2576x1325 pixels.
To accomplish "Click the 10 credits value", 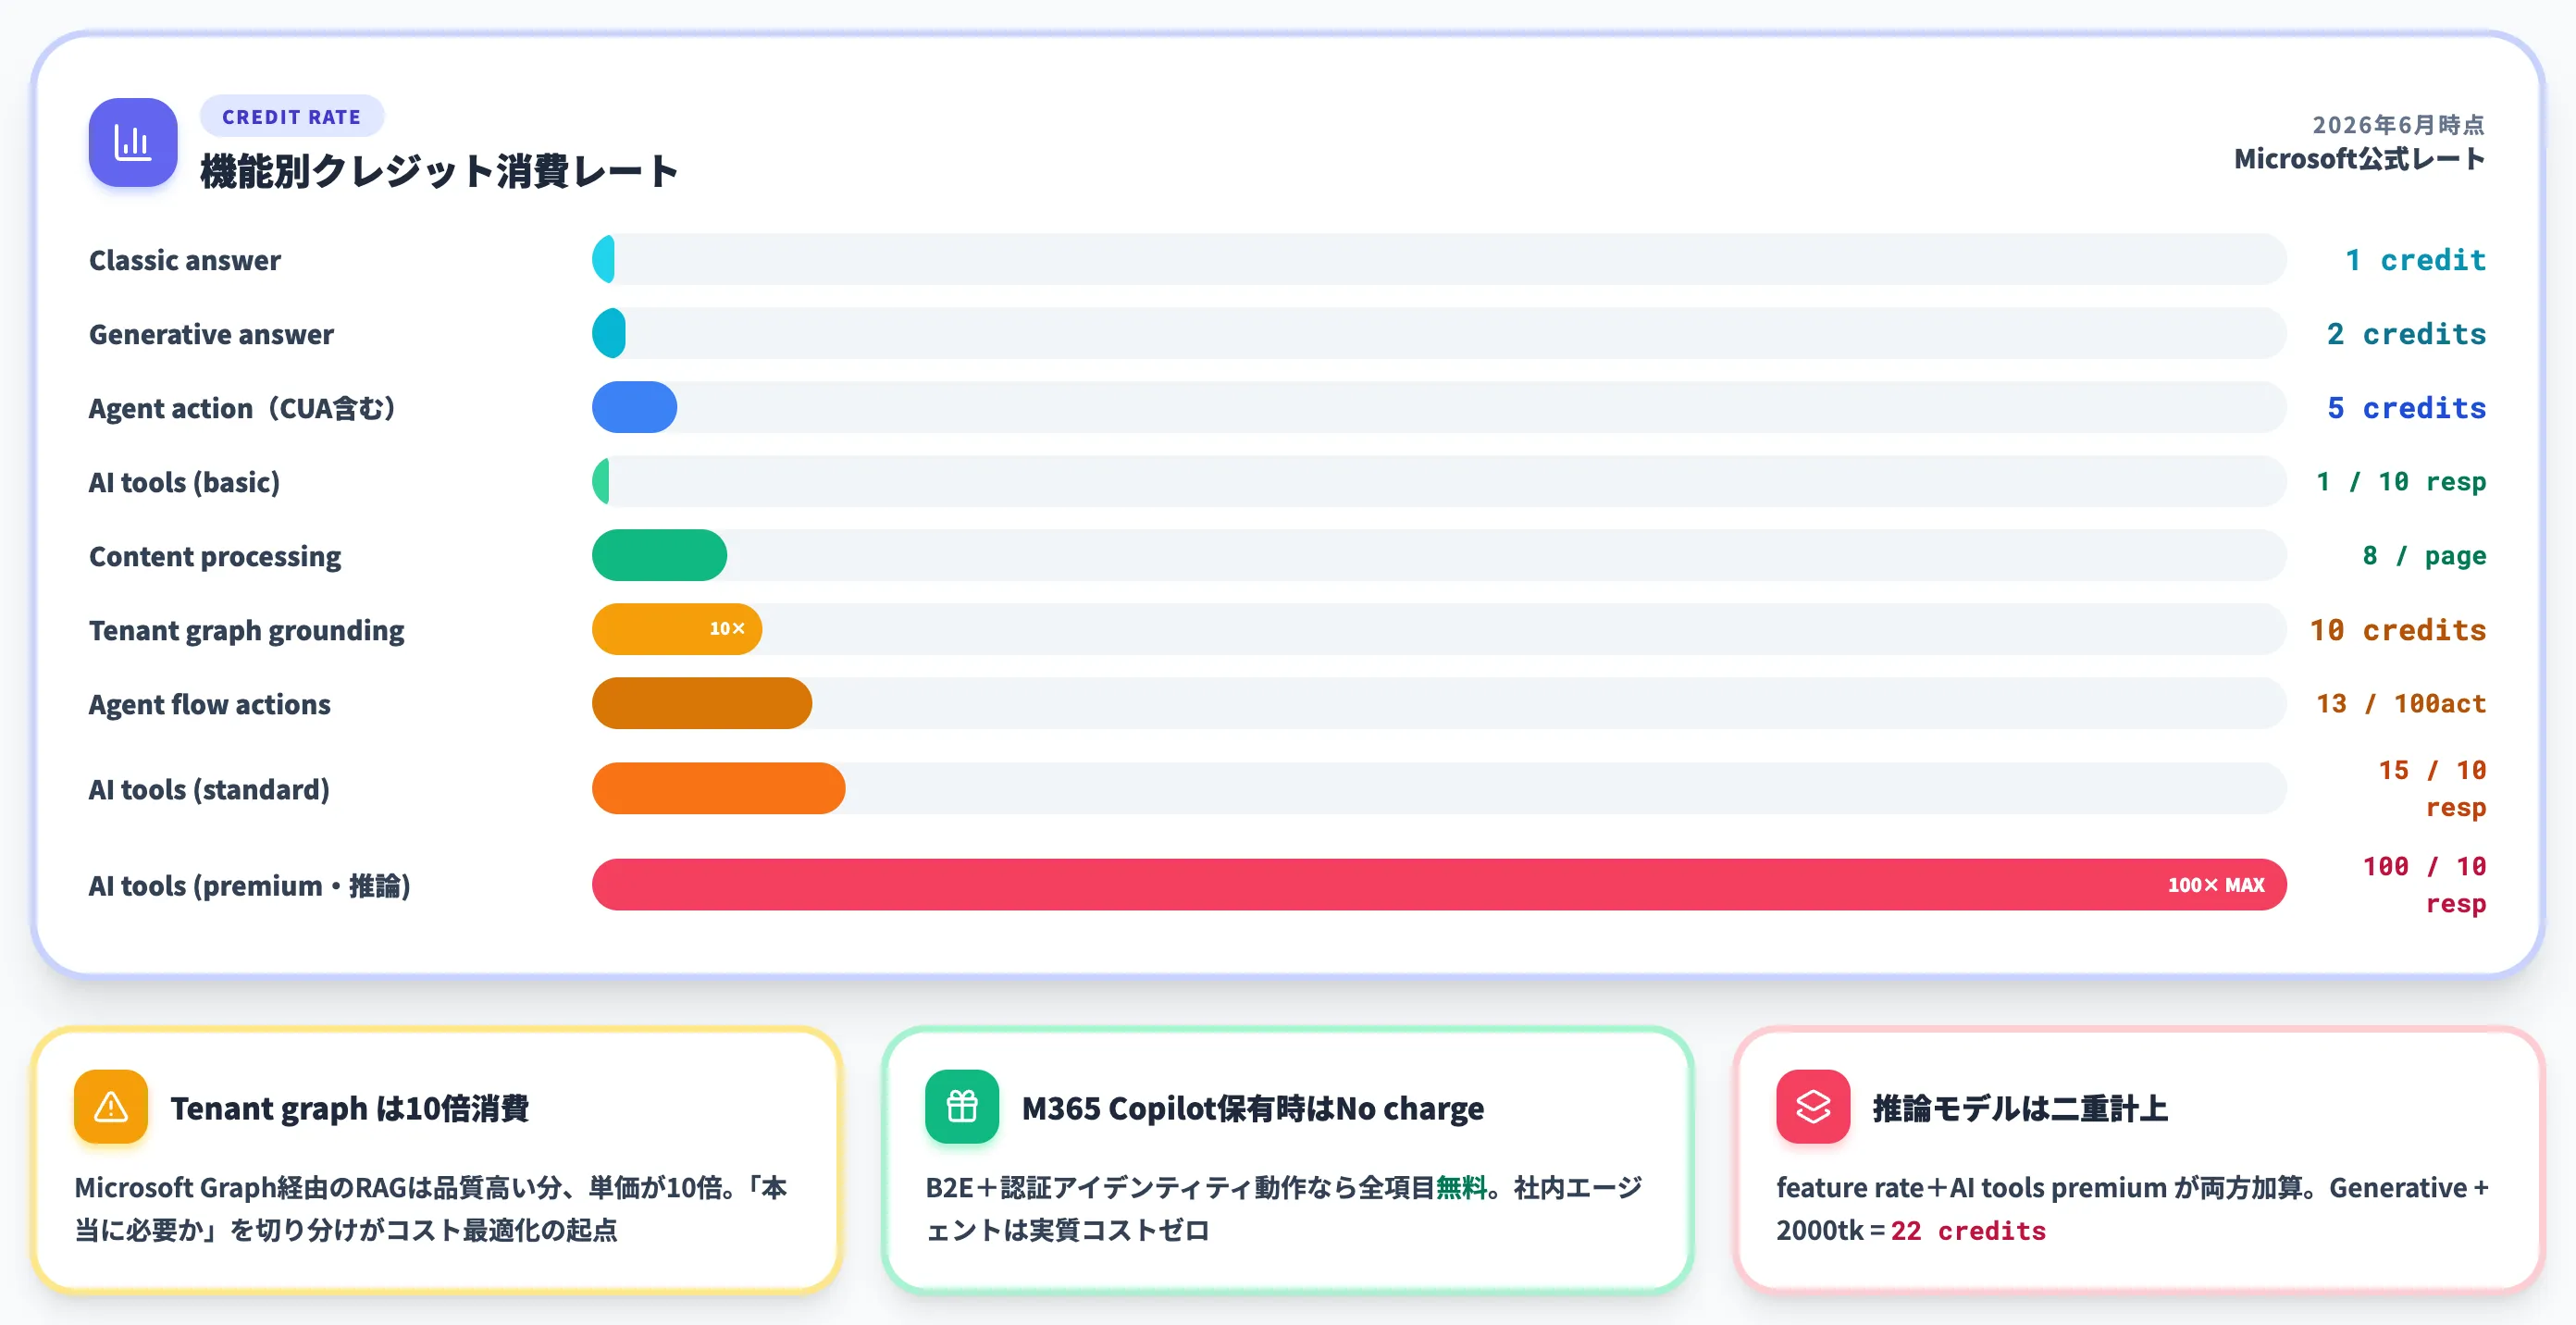I will 2398,630.
